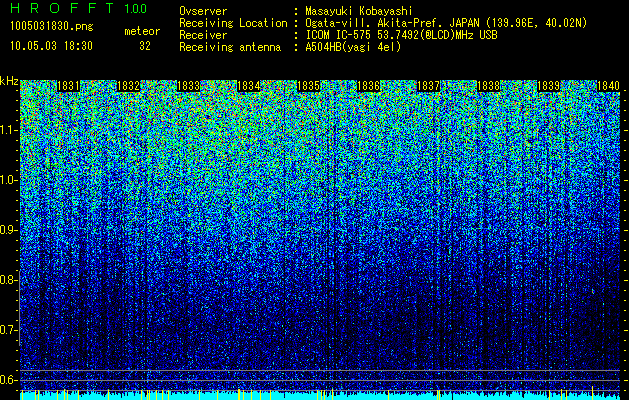The width and height of the screenshot is (629, 400).
Task: Click the 1.1 frequency axis label
Action: pos(9,130)
